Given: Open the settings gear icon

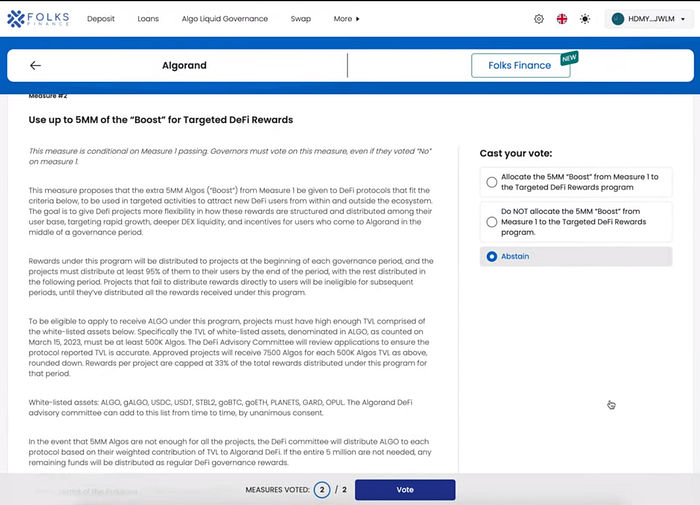Looking at the screenshot, I should [x=539, y=19].
